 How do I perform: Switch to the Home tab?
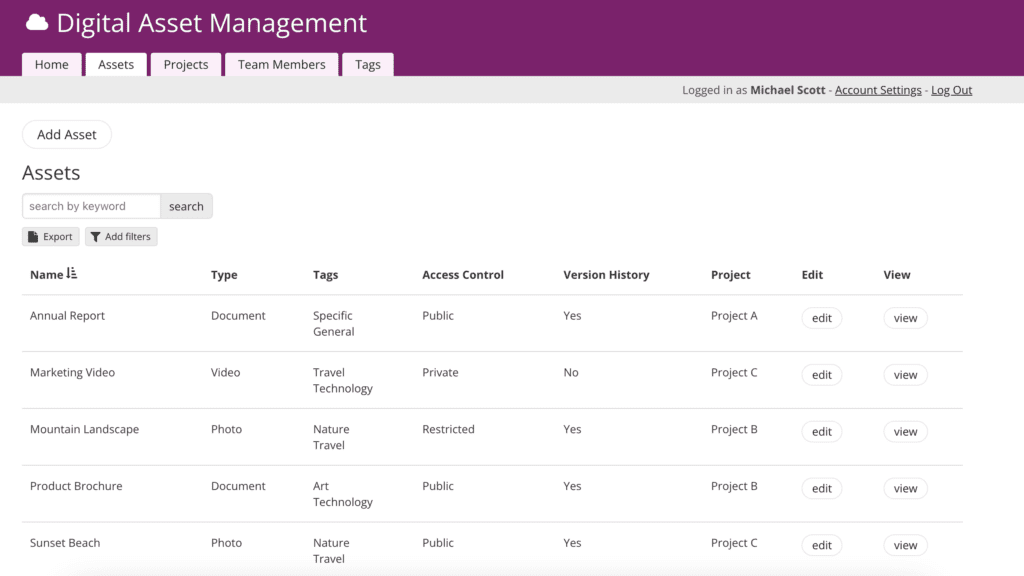52,64
